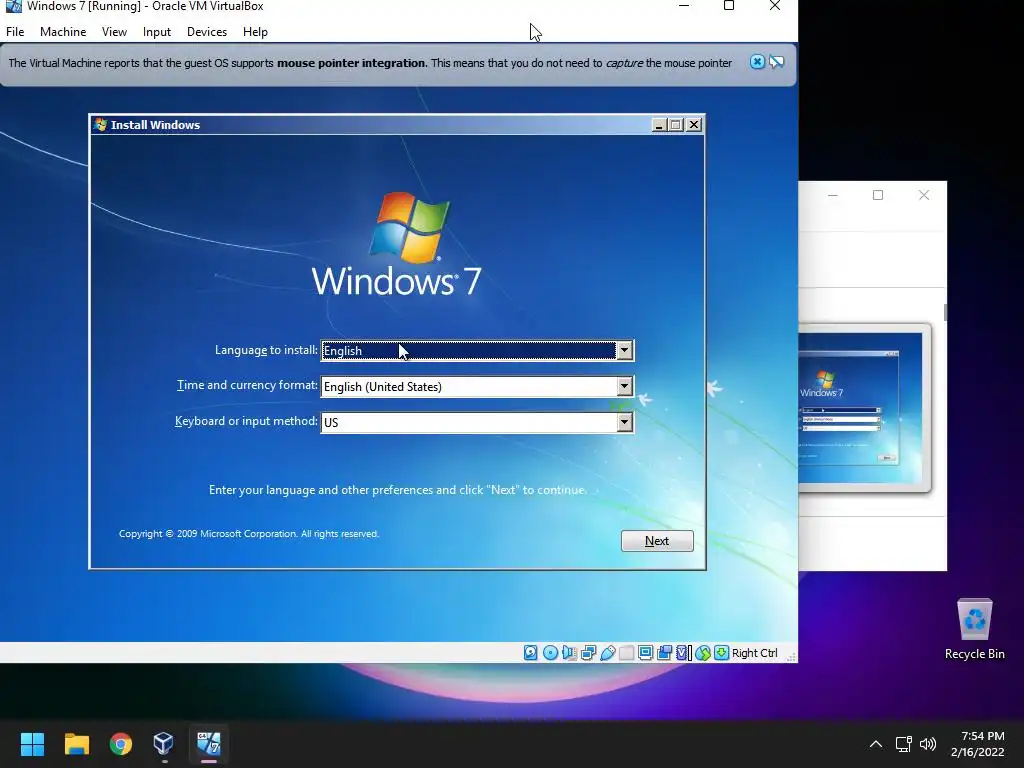
Task: Select the Recycle Bin desktop icon
Action: pos(974,629)
